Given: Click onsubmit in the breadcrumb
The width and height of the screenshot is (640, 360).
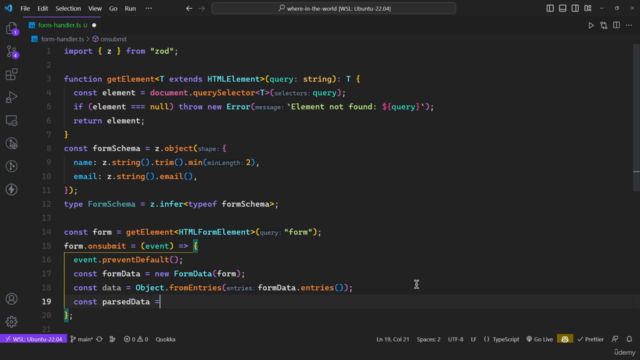Looking at the screenshot, I should [113, 39].
